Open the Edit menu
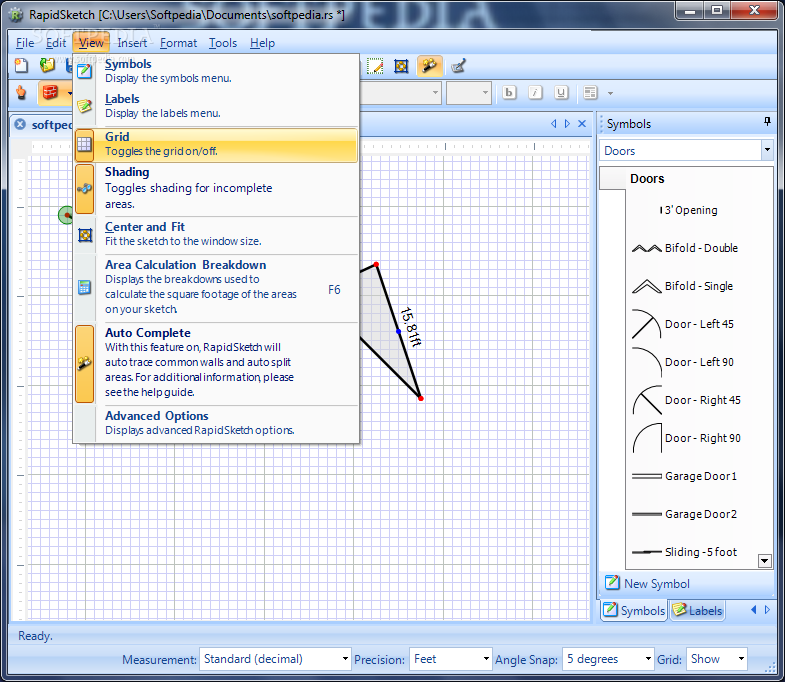Screen dimensions: 785x682 56,43
